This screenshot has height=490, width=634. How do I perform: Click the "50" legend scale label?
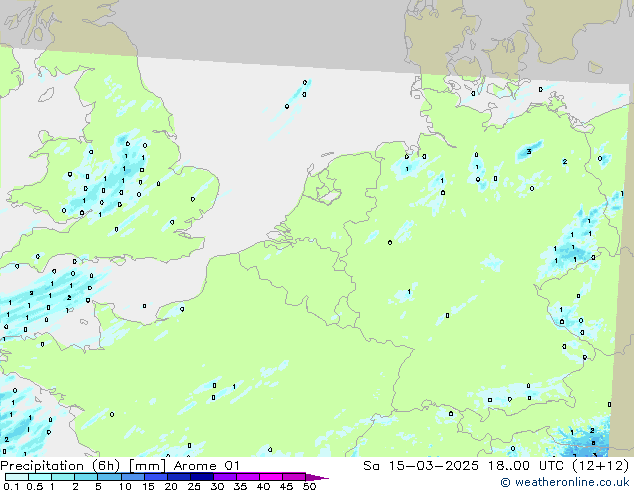click(310, 486)
